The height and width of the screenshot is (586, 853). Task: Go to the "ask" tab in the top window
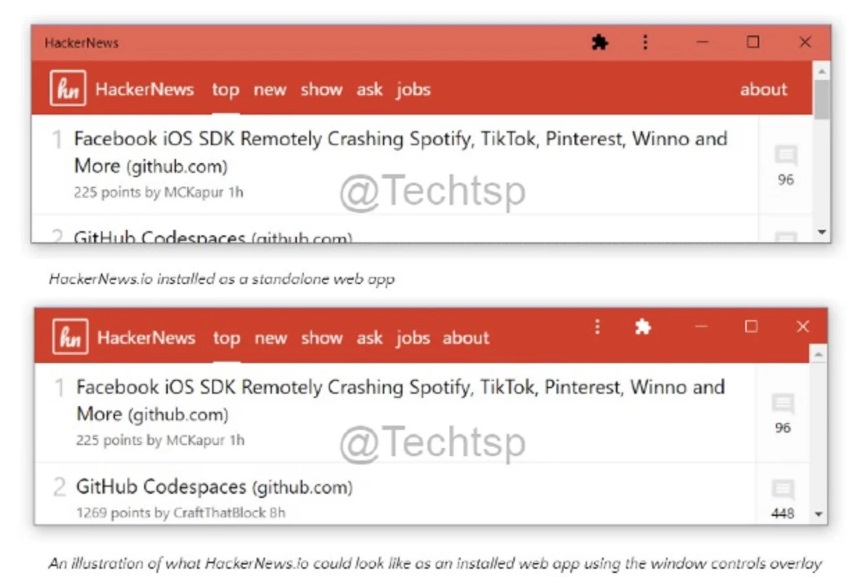click(370, 89)
